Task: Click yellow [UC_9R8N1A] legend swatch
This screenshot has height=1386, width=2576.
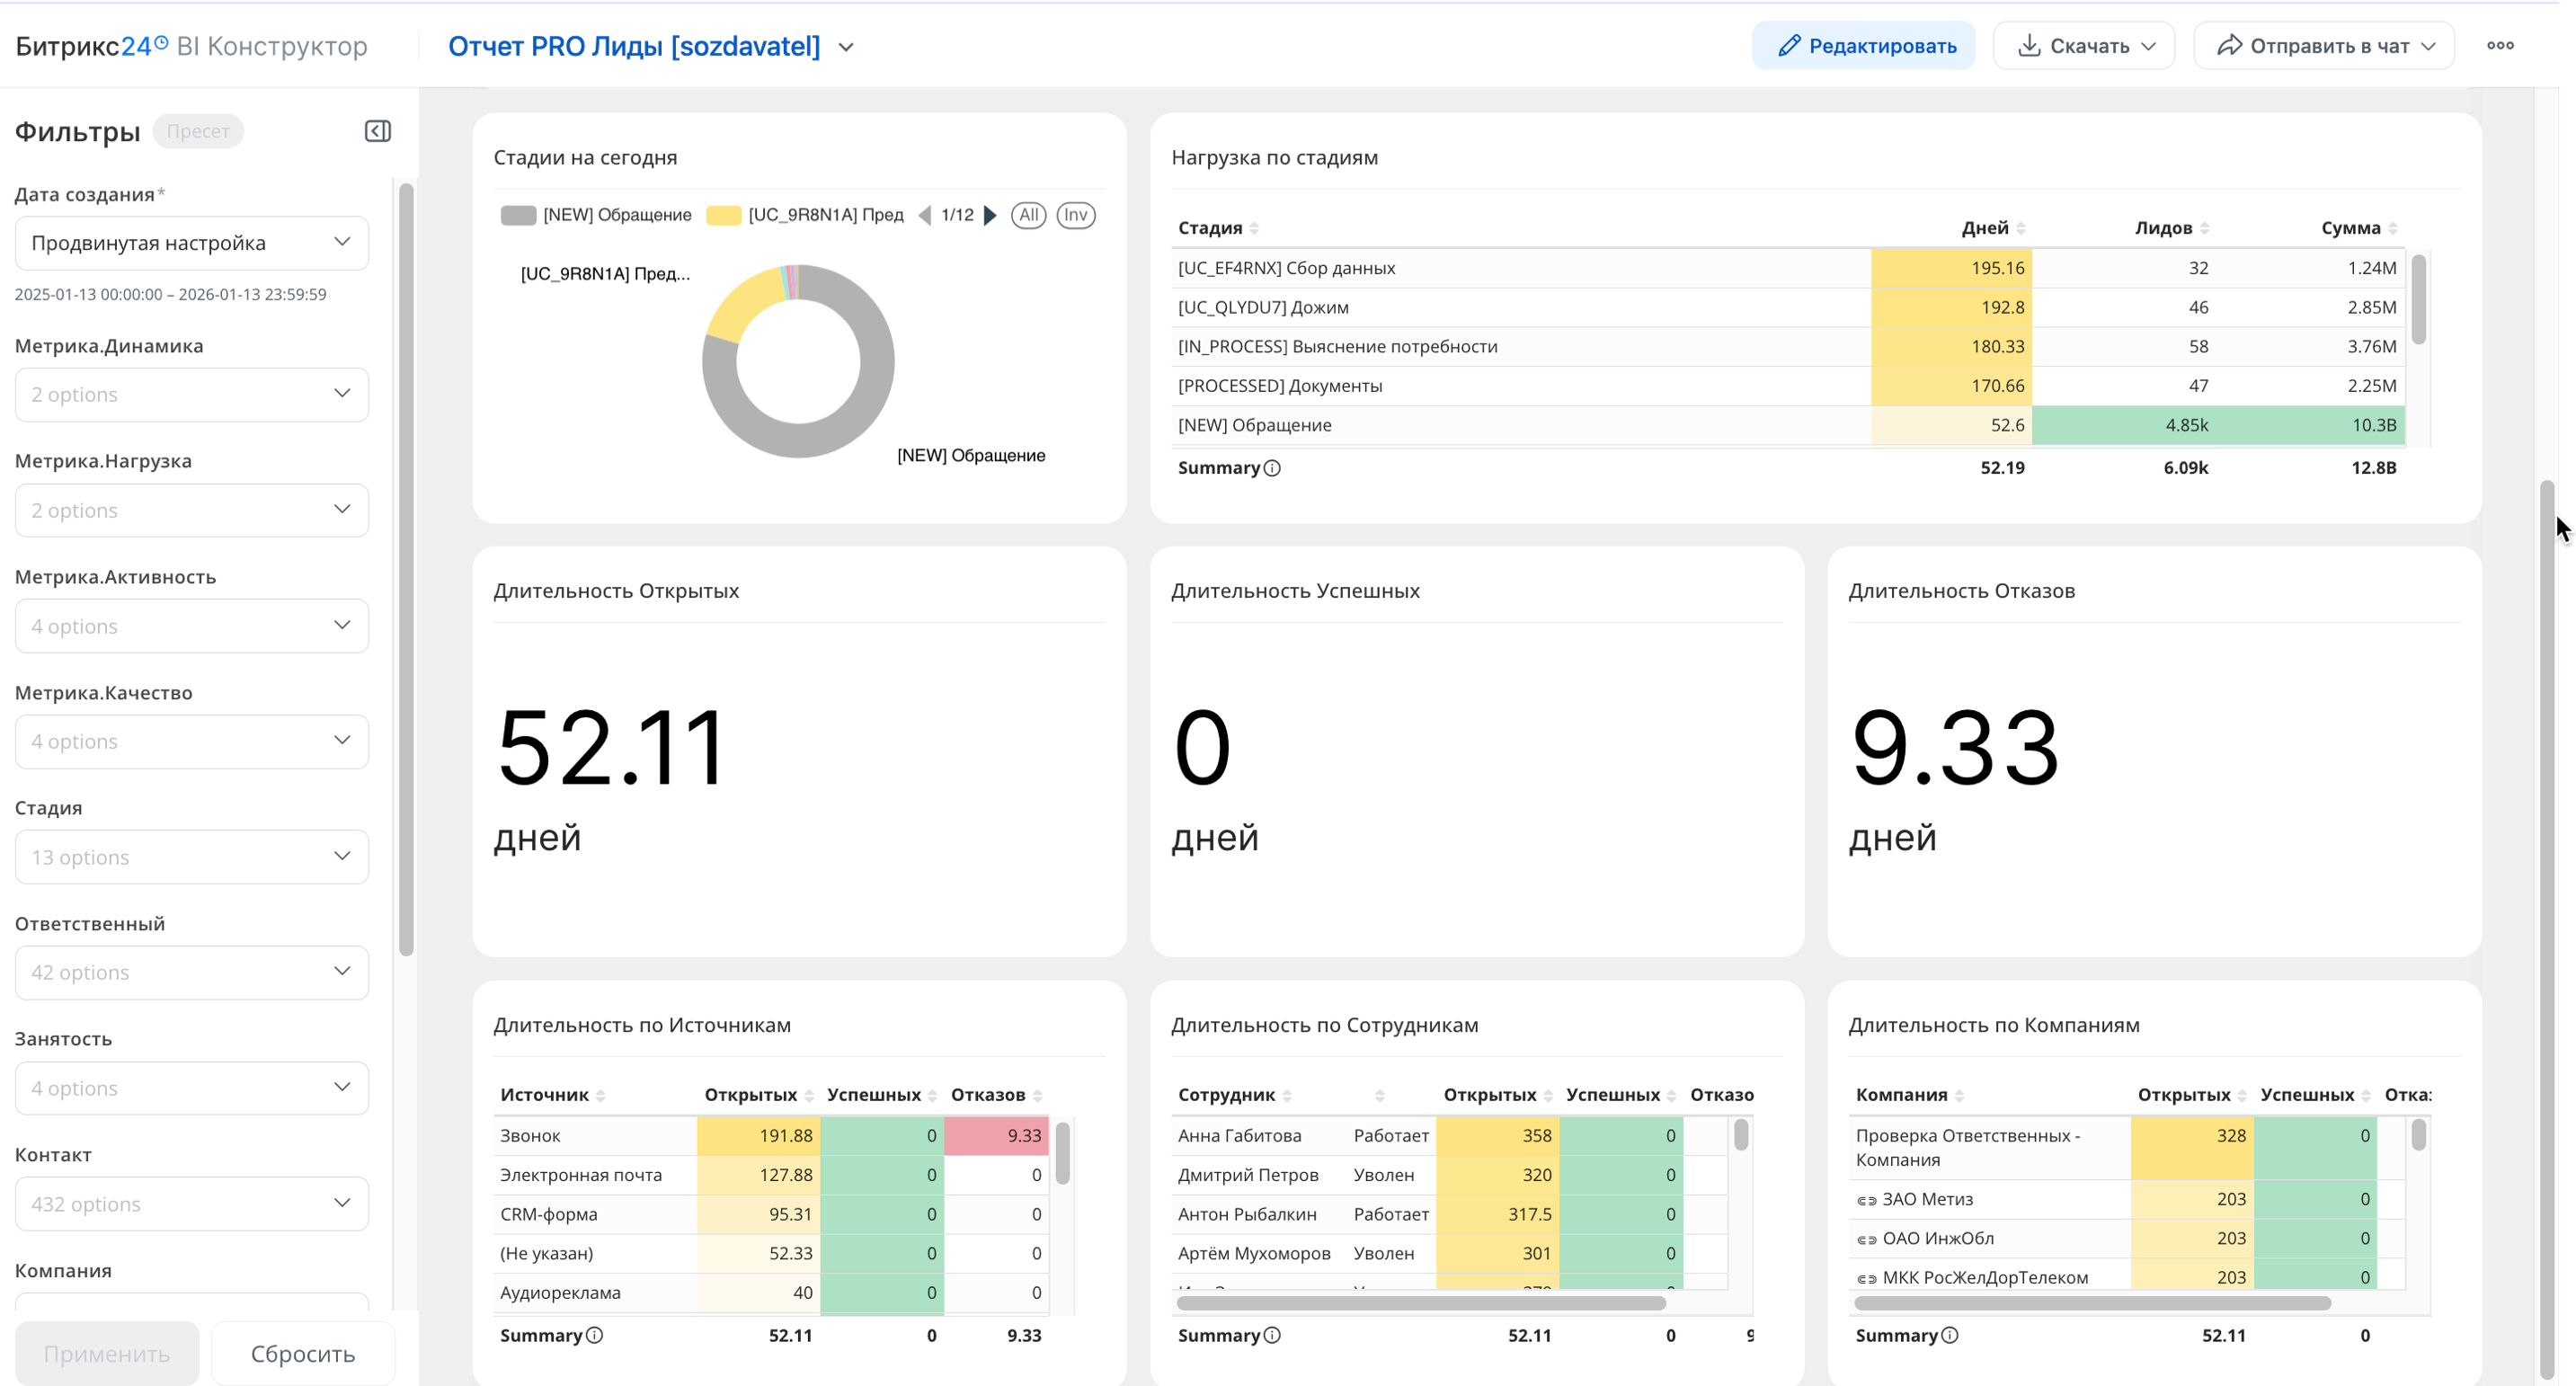Action: (x=723, y=215)
